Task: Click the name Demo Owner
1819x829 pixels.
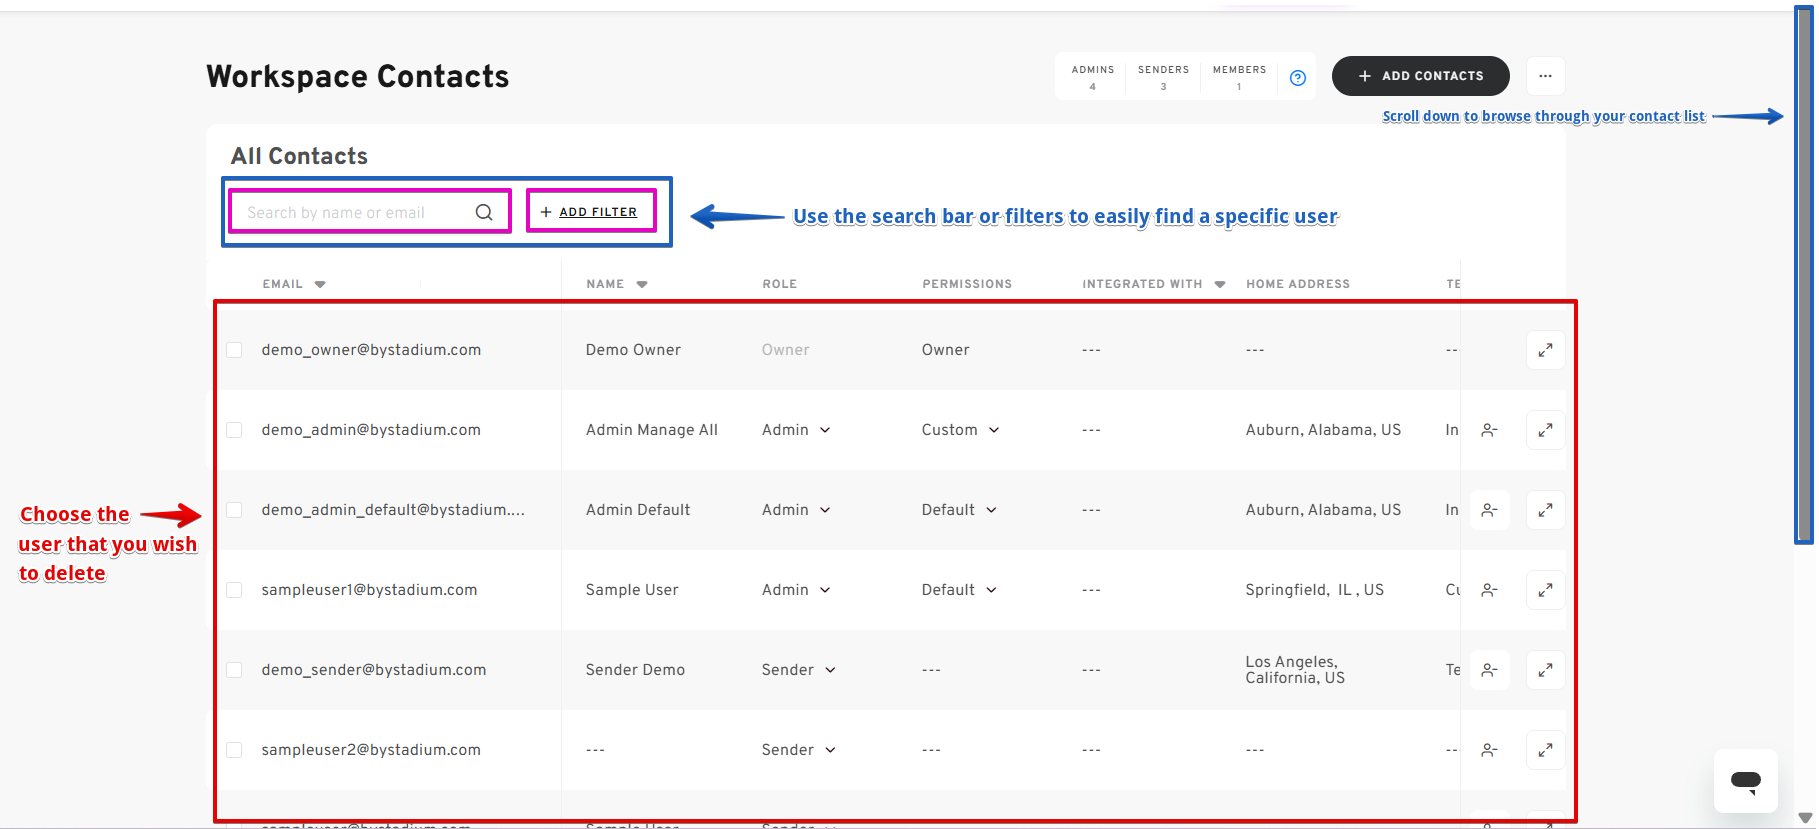Action: click(633, 350)
